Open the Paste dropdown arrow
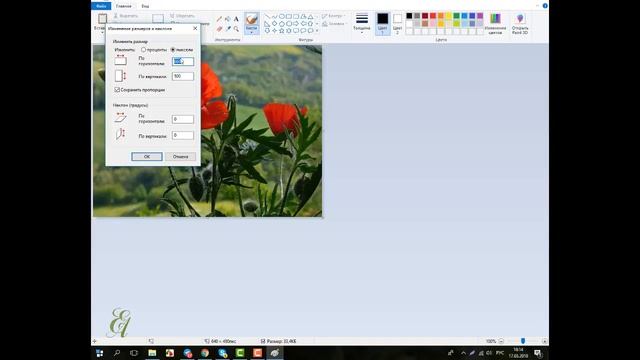This screenshot has height=360, width=640. coord(102,32)
